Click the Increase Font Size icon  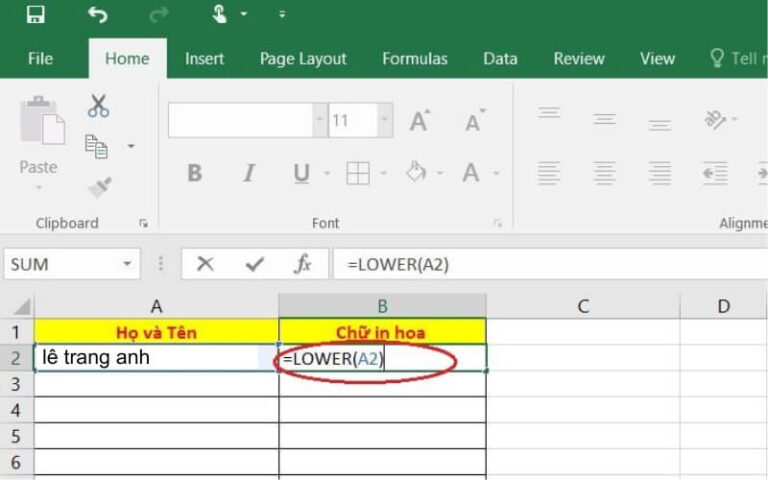[x=420, y=120]
